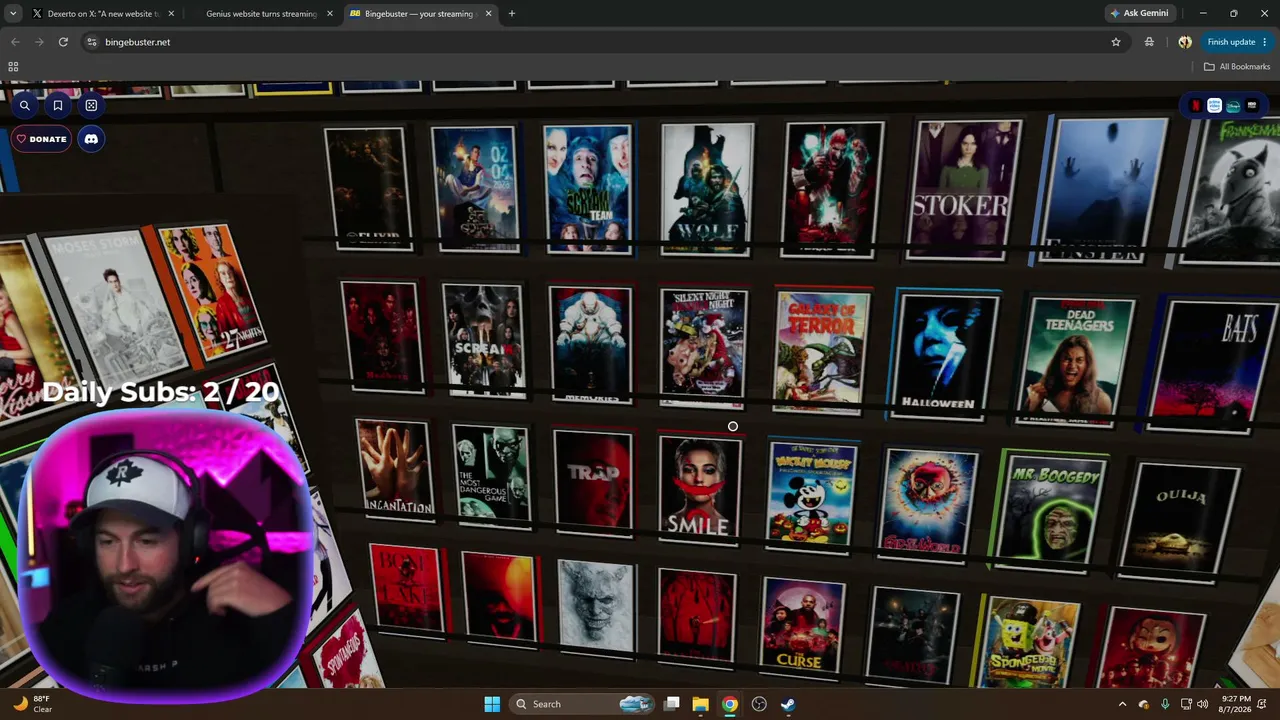This screenshot has width=1280, height=720.
Task: Open the saved bookmarks watchlist icon
Action: (58, 105)
